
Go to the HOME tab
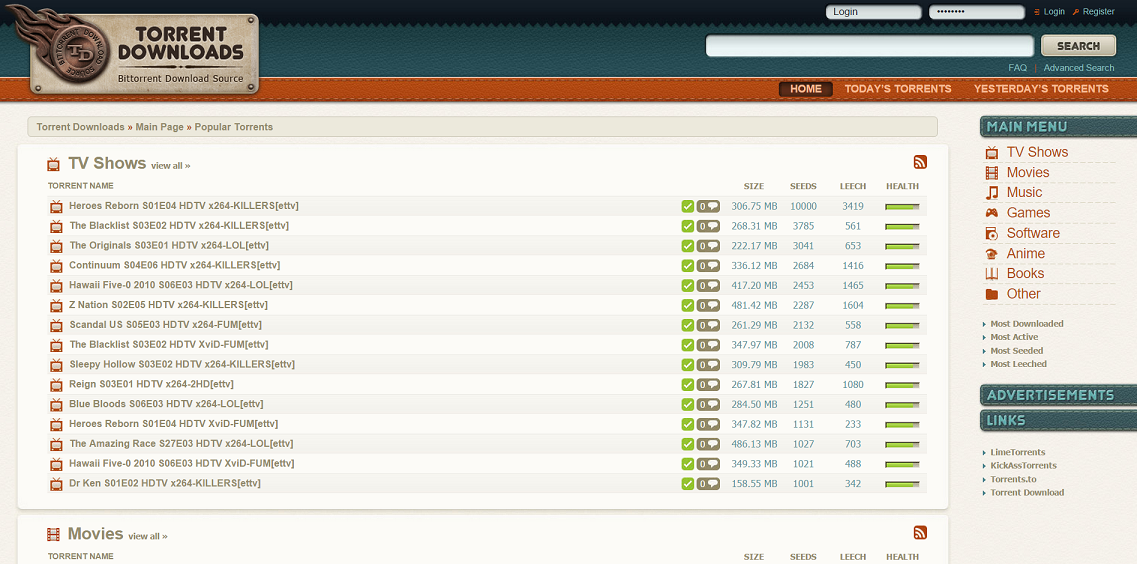point(806,88)
